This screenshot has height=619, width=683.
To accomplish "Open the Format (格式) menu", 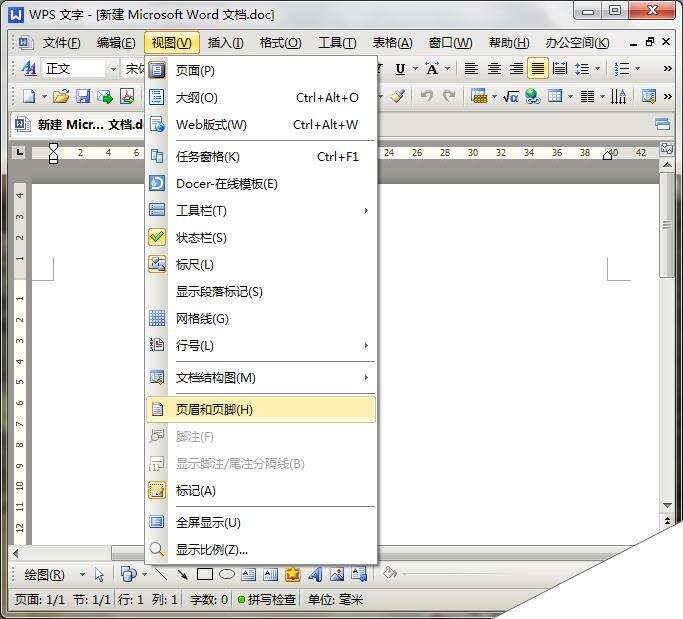I will (281, 43).
